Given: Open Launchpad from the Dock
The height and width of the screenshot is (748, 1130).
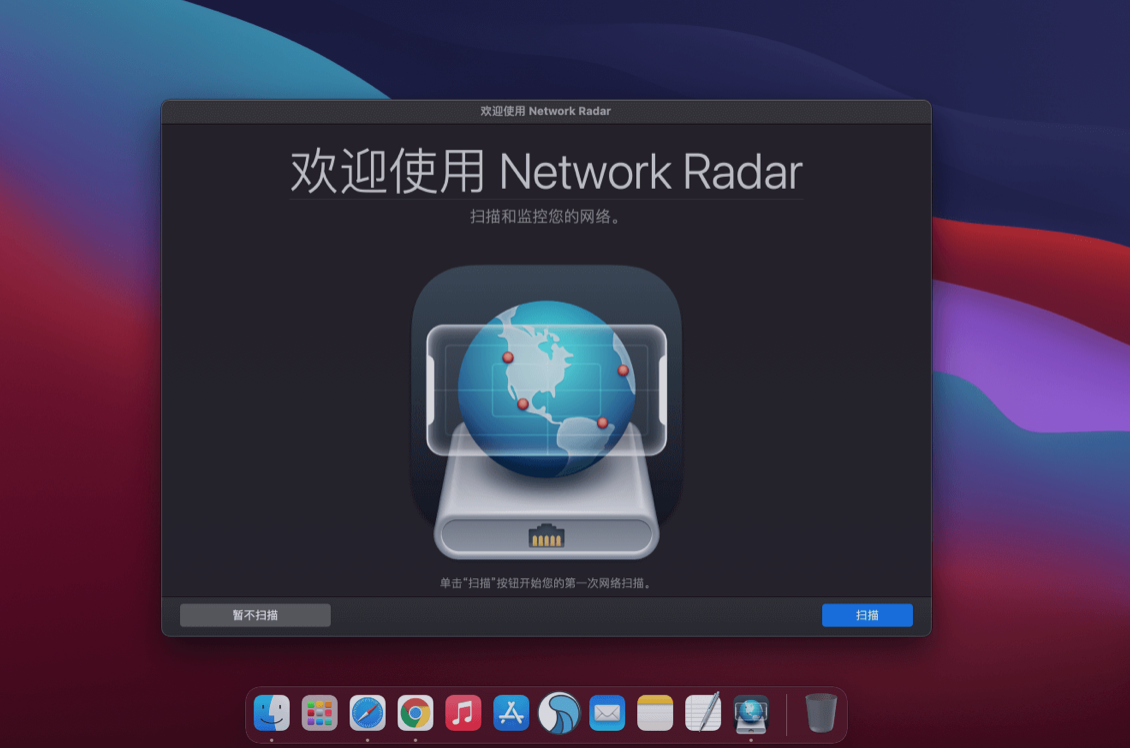Looking at the screenshot, I should (319, 713).
